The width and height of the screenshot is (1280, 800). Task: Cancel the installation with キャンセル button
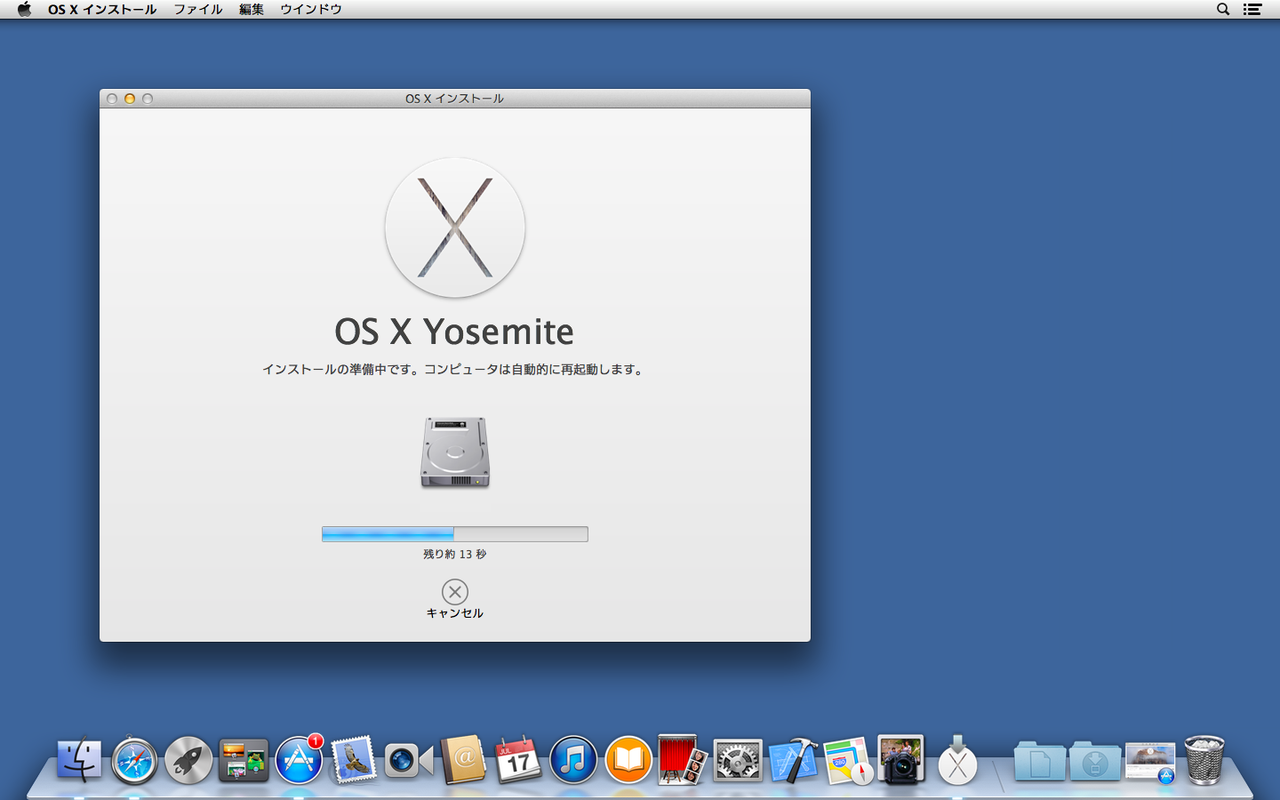coord(455,599)
